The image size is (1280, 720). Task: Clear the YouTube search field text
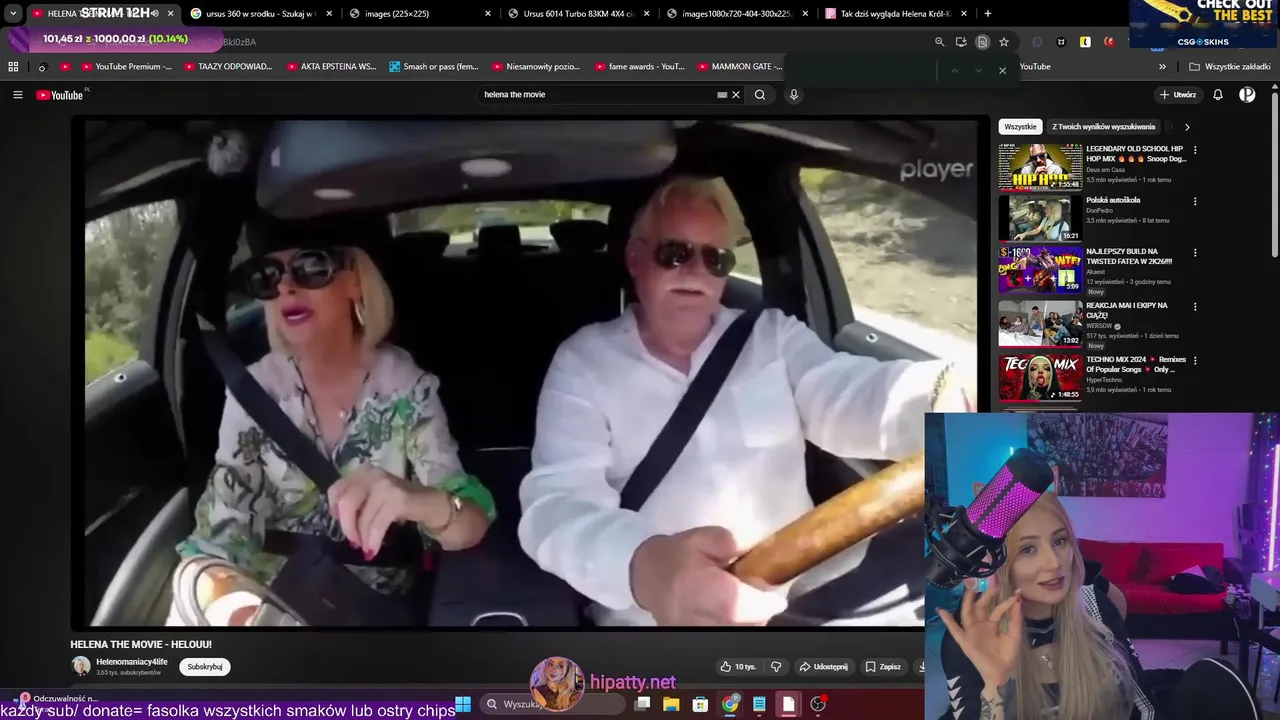(736, 95)
